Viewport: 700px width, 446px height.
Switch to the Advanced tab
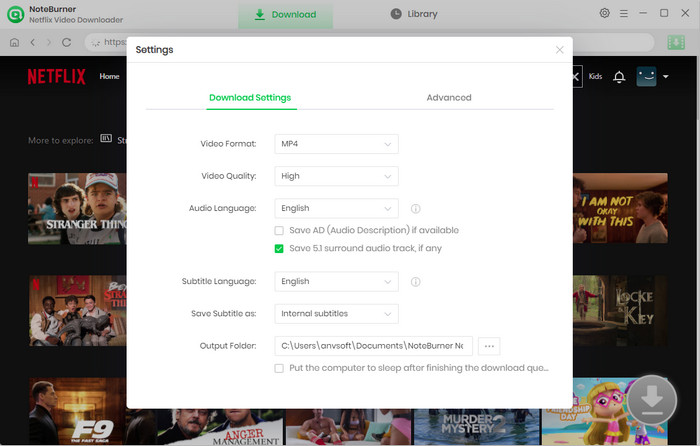[x=449, y=98]
